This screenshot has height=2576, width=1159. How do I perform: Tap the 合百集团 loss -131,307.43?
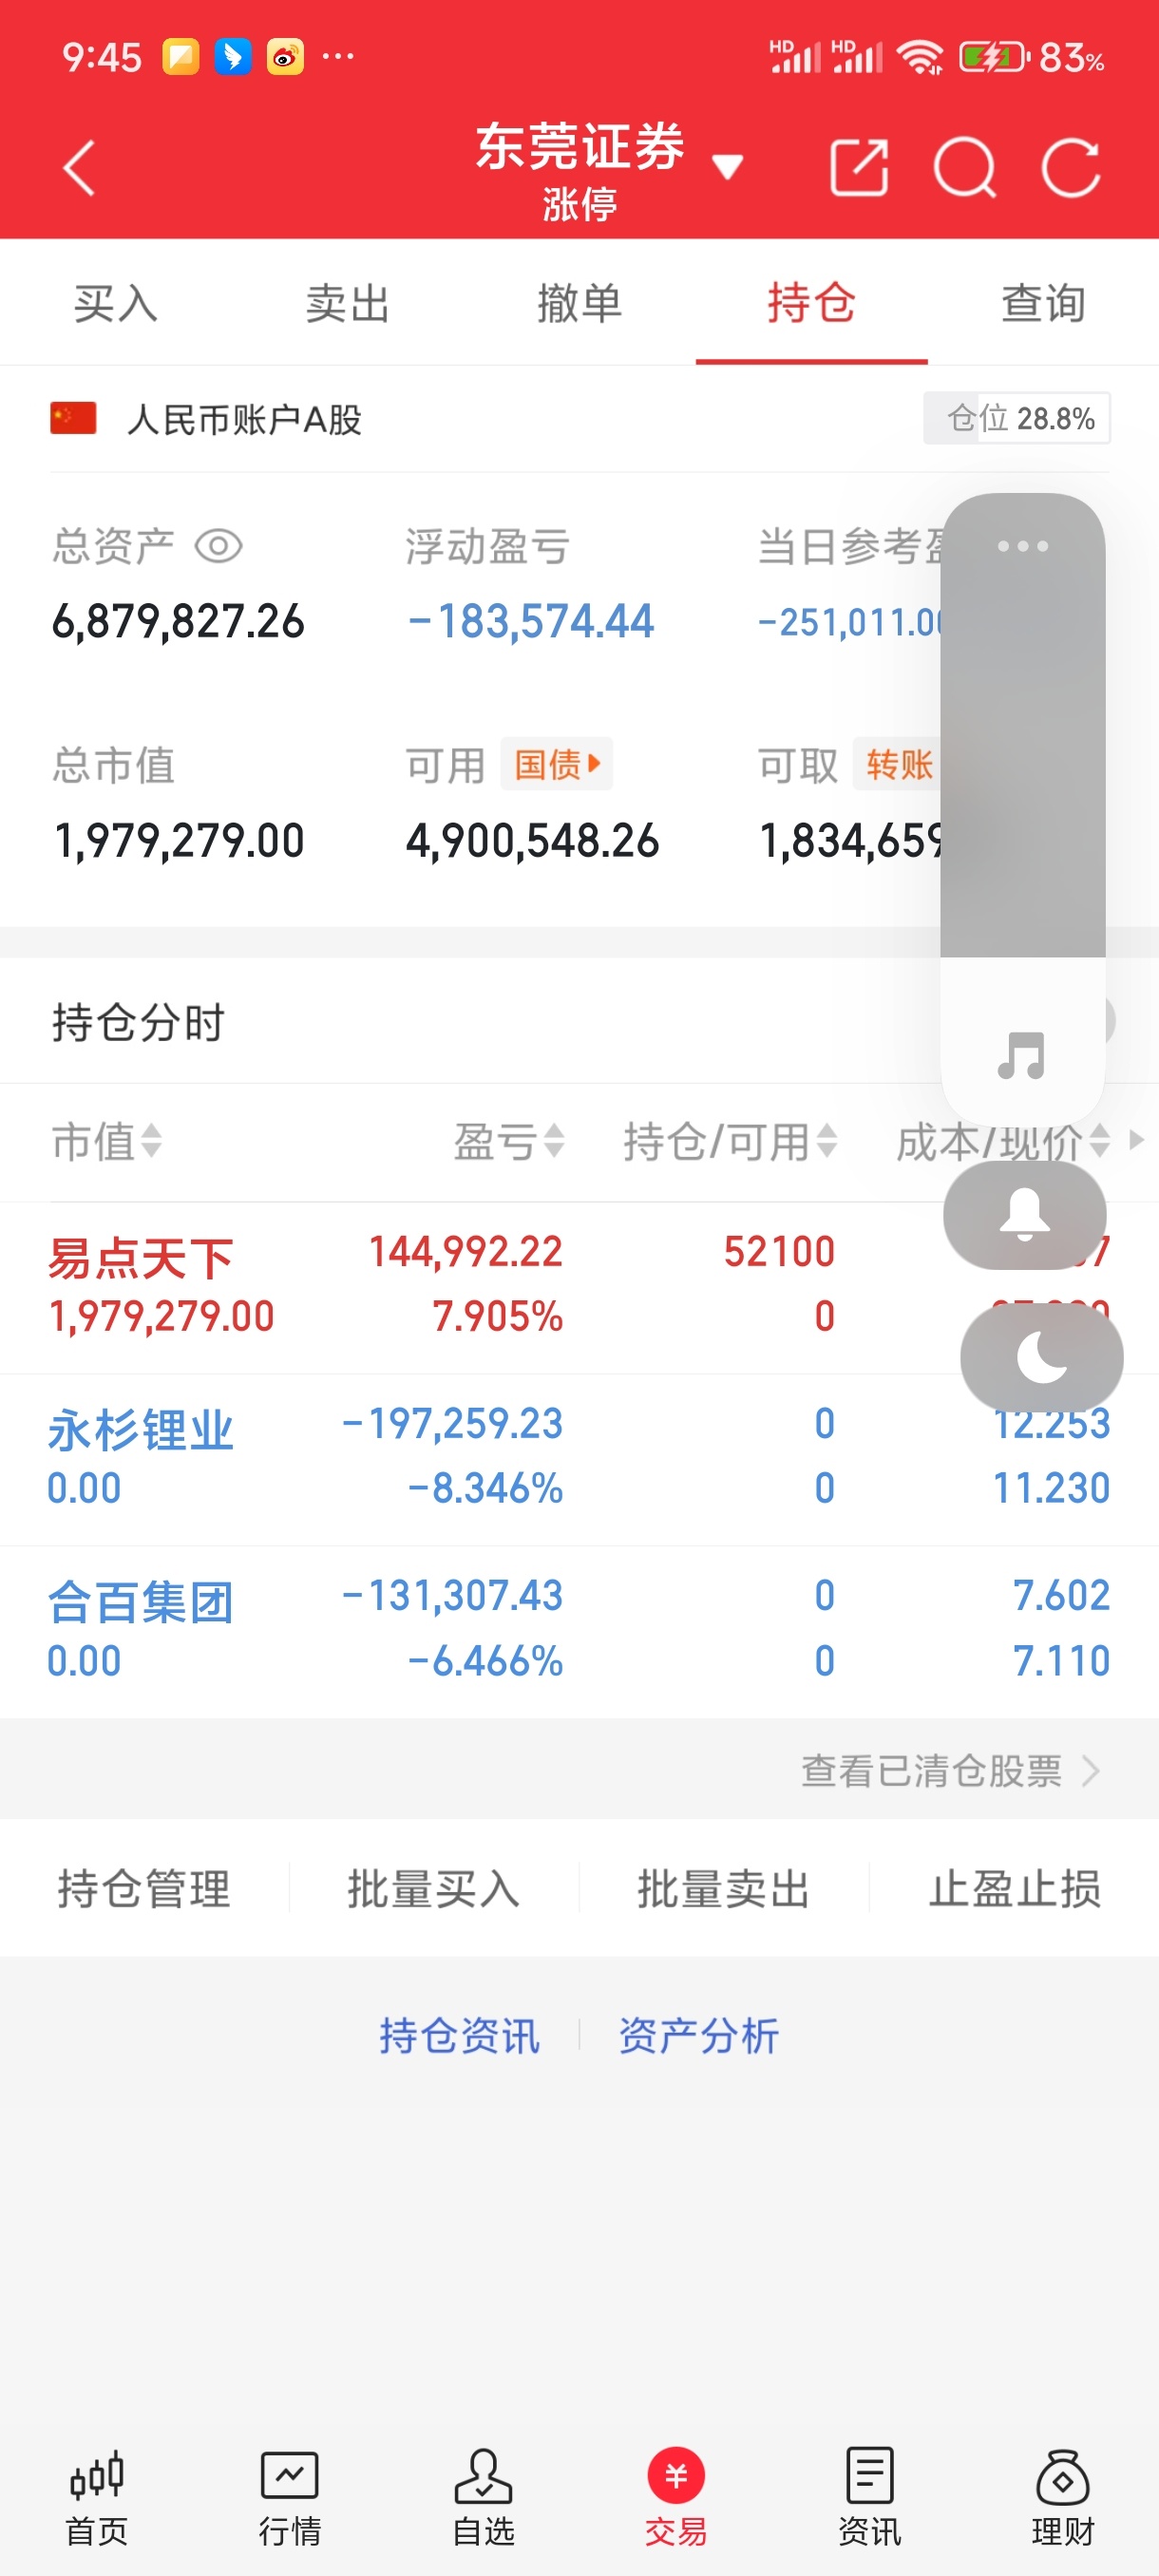click(x=452, y=1595)
